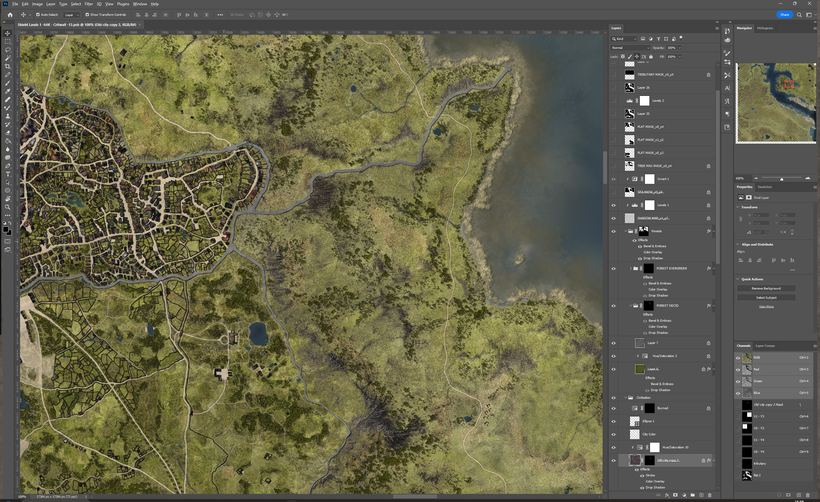Viewport: 820px width, 502px height.
Task: Collapse the Quick Actions section
Action: (x=738, y=279)
